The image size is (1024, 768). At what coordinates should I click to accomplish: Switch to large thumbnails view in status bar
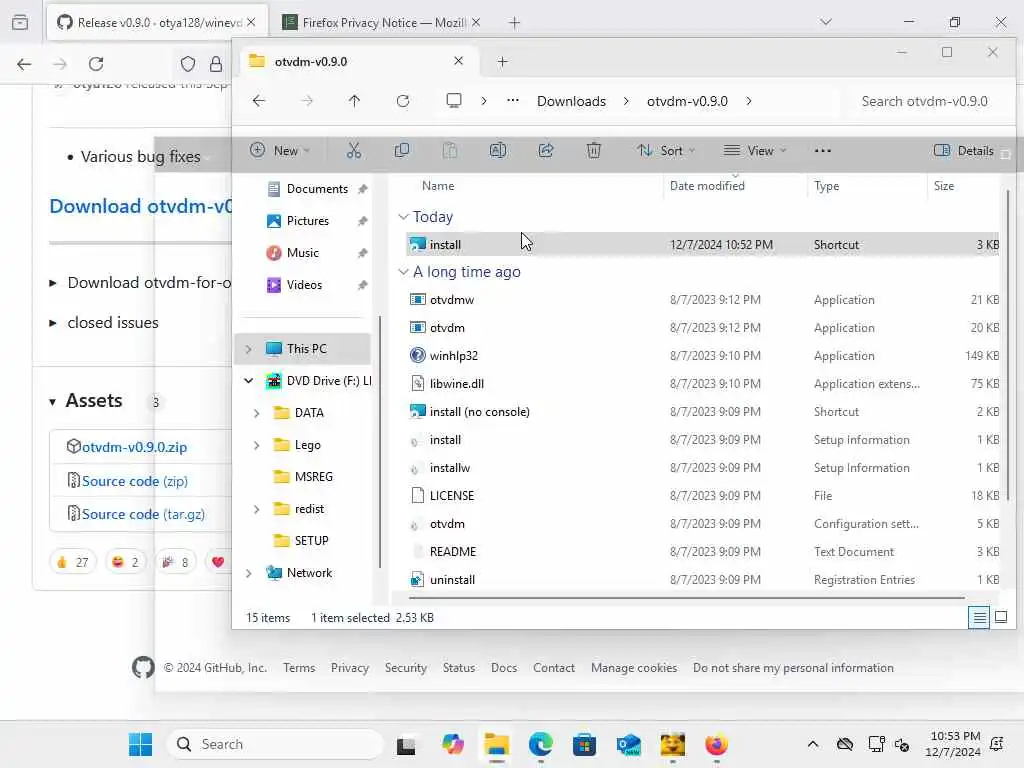coord(1000,617)
